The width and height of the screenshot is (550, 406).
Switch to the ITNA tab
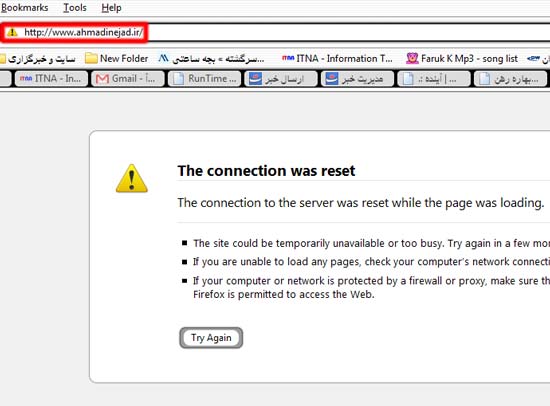51,79
